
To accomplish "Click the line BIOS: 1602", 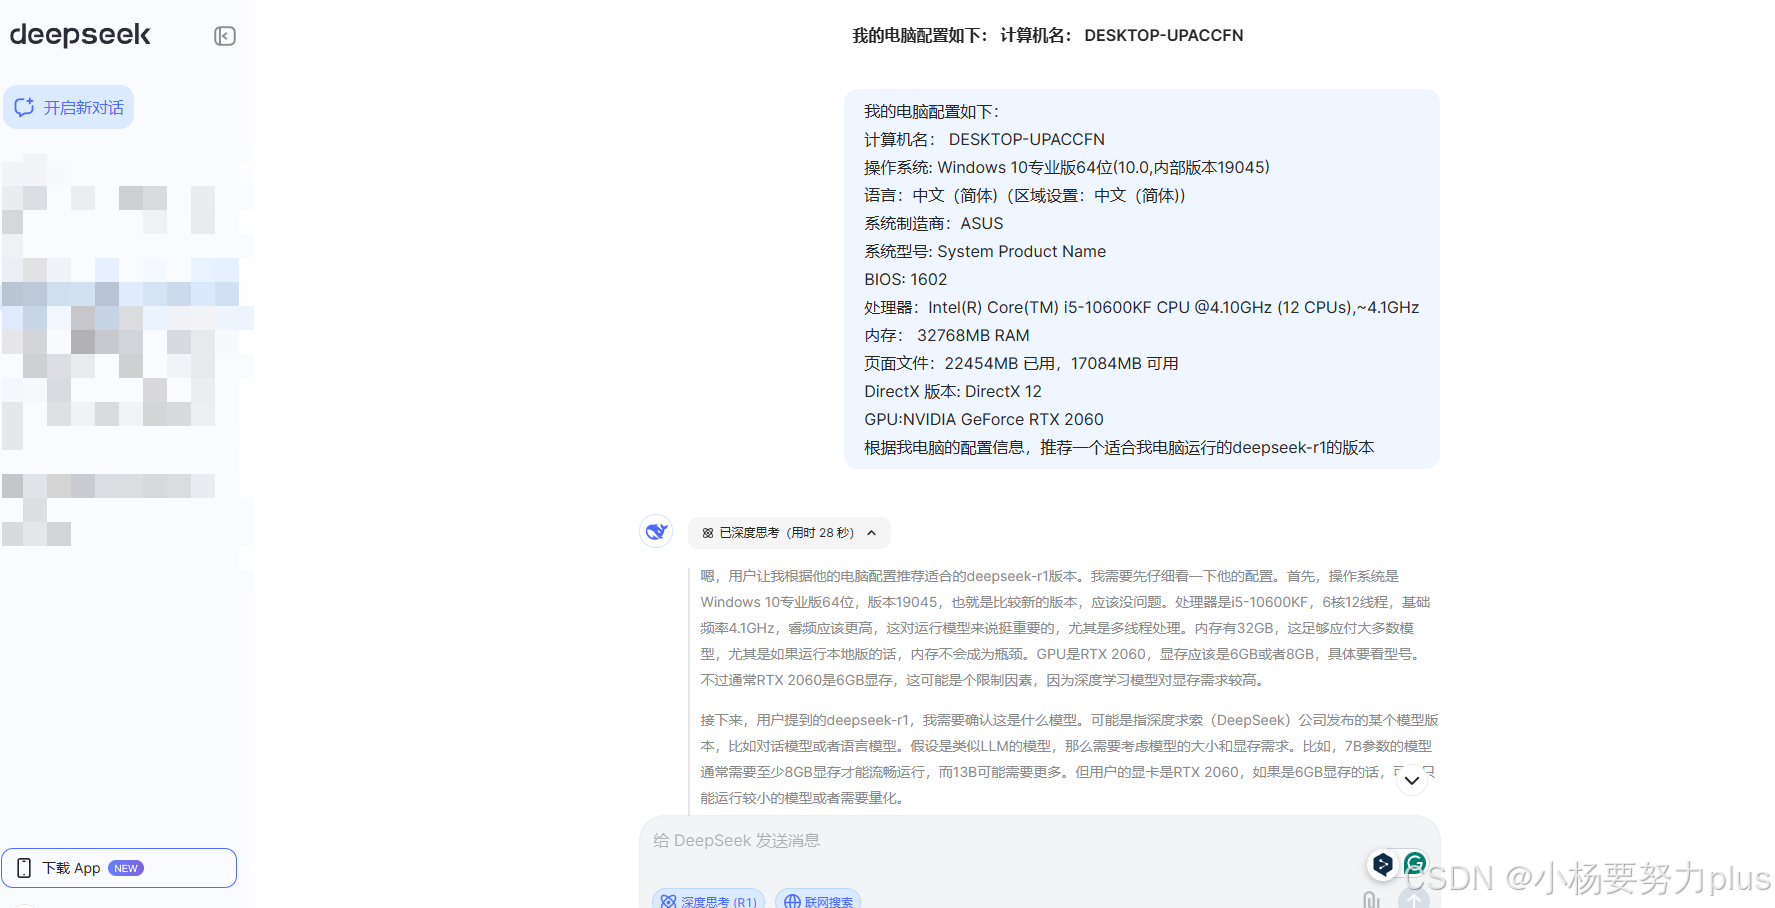I will click(906, 279).
